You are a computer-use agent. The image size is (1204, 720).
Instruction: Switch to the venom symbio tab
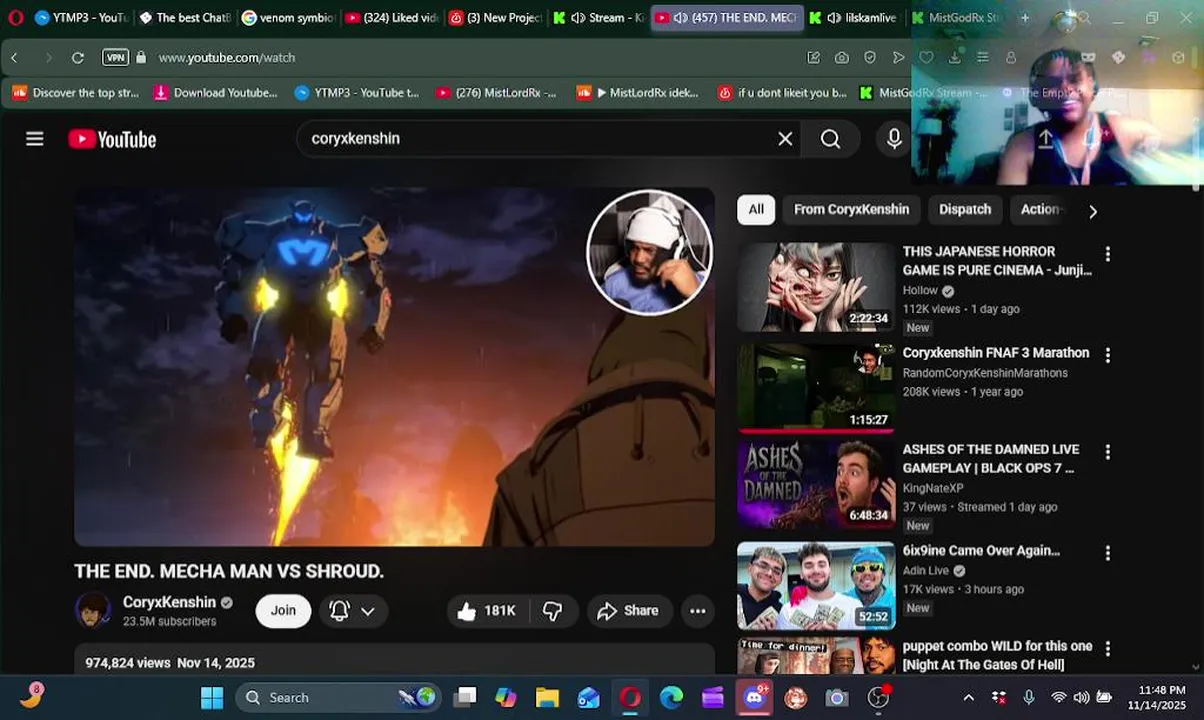tap(289, 18)
